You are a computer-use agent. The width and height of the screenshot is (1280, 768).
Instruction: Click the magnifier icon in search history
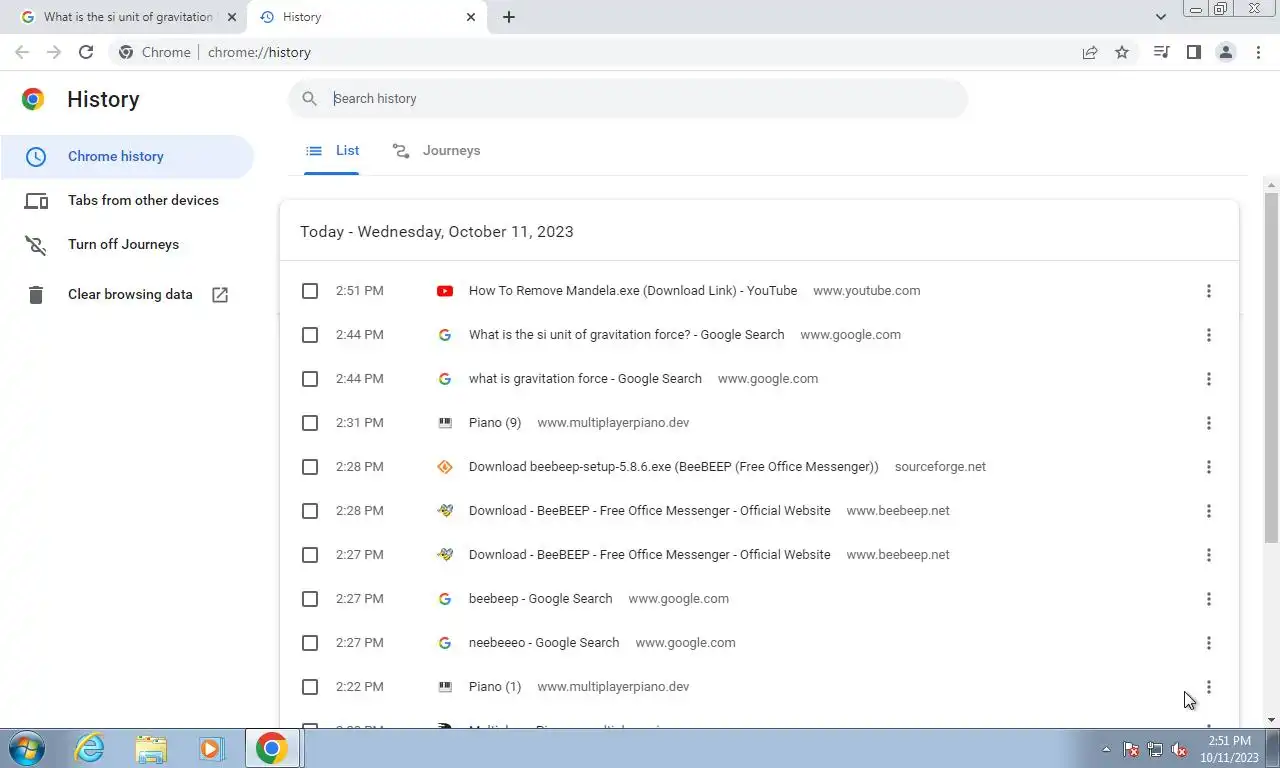(x=310, y=98)
